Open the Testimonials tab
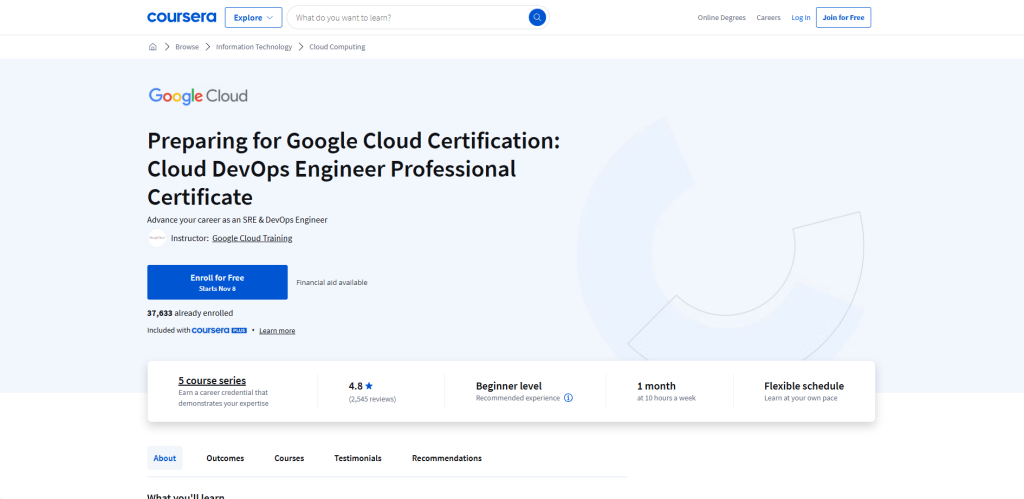This screenshot has width=1024, height=499. click(358, 459)
